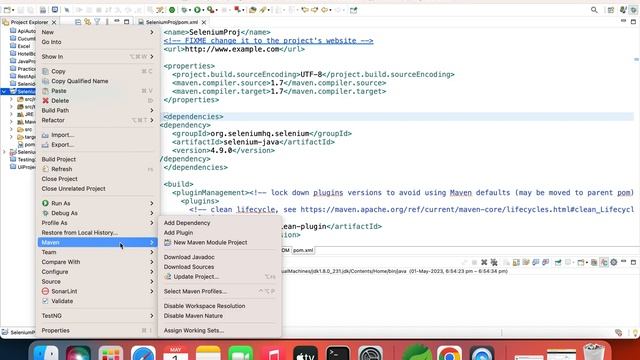Collapse the selected Selenium project tree node
Image resolution: width=640 pixels, height=360 pixels.
pyautogui.click(x=4, y=91)
